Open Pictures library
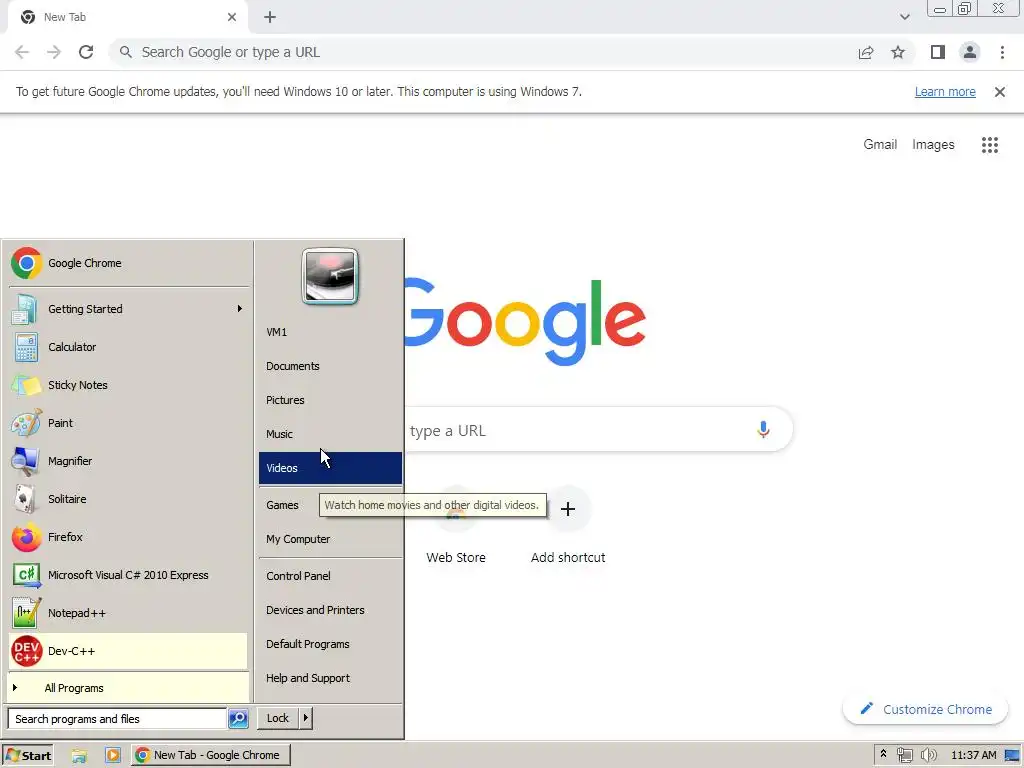1024x768 pixels. tap(330, 400)
